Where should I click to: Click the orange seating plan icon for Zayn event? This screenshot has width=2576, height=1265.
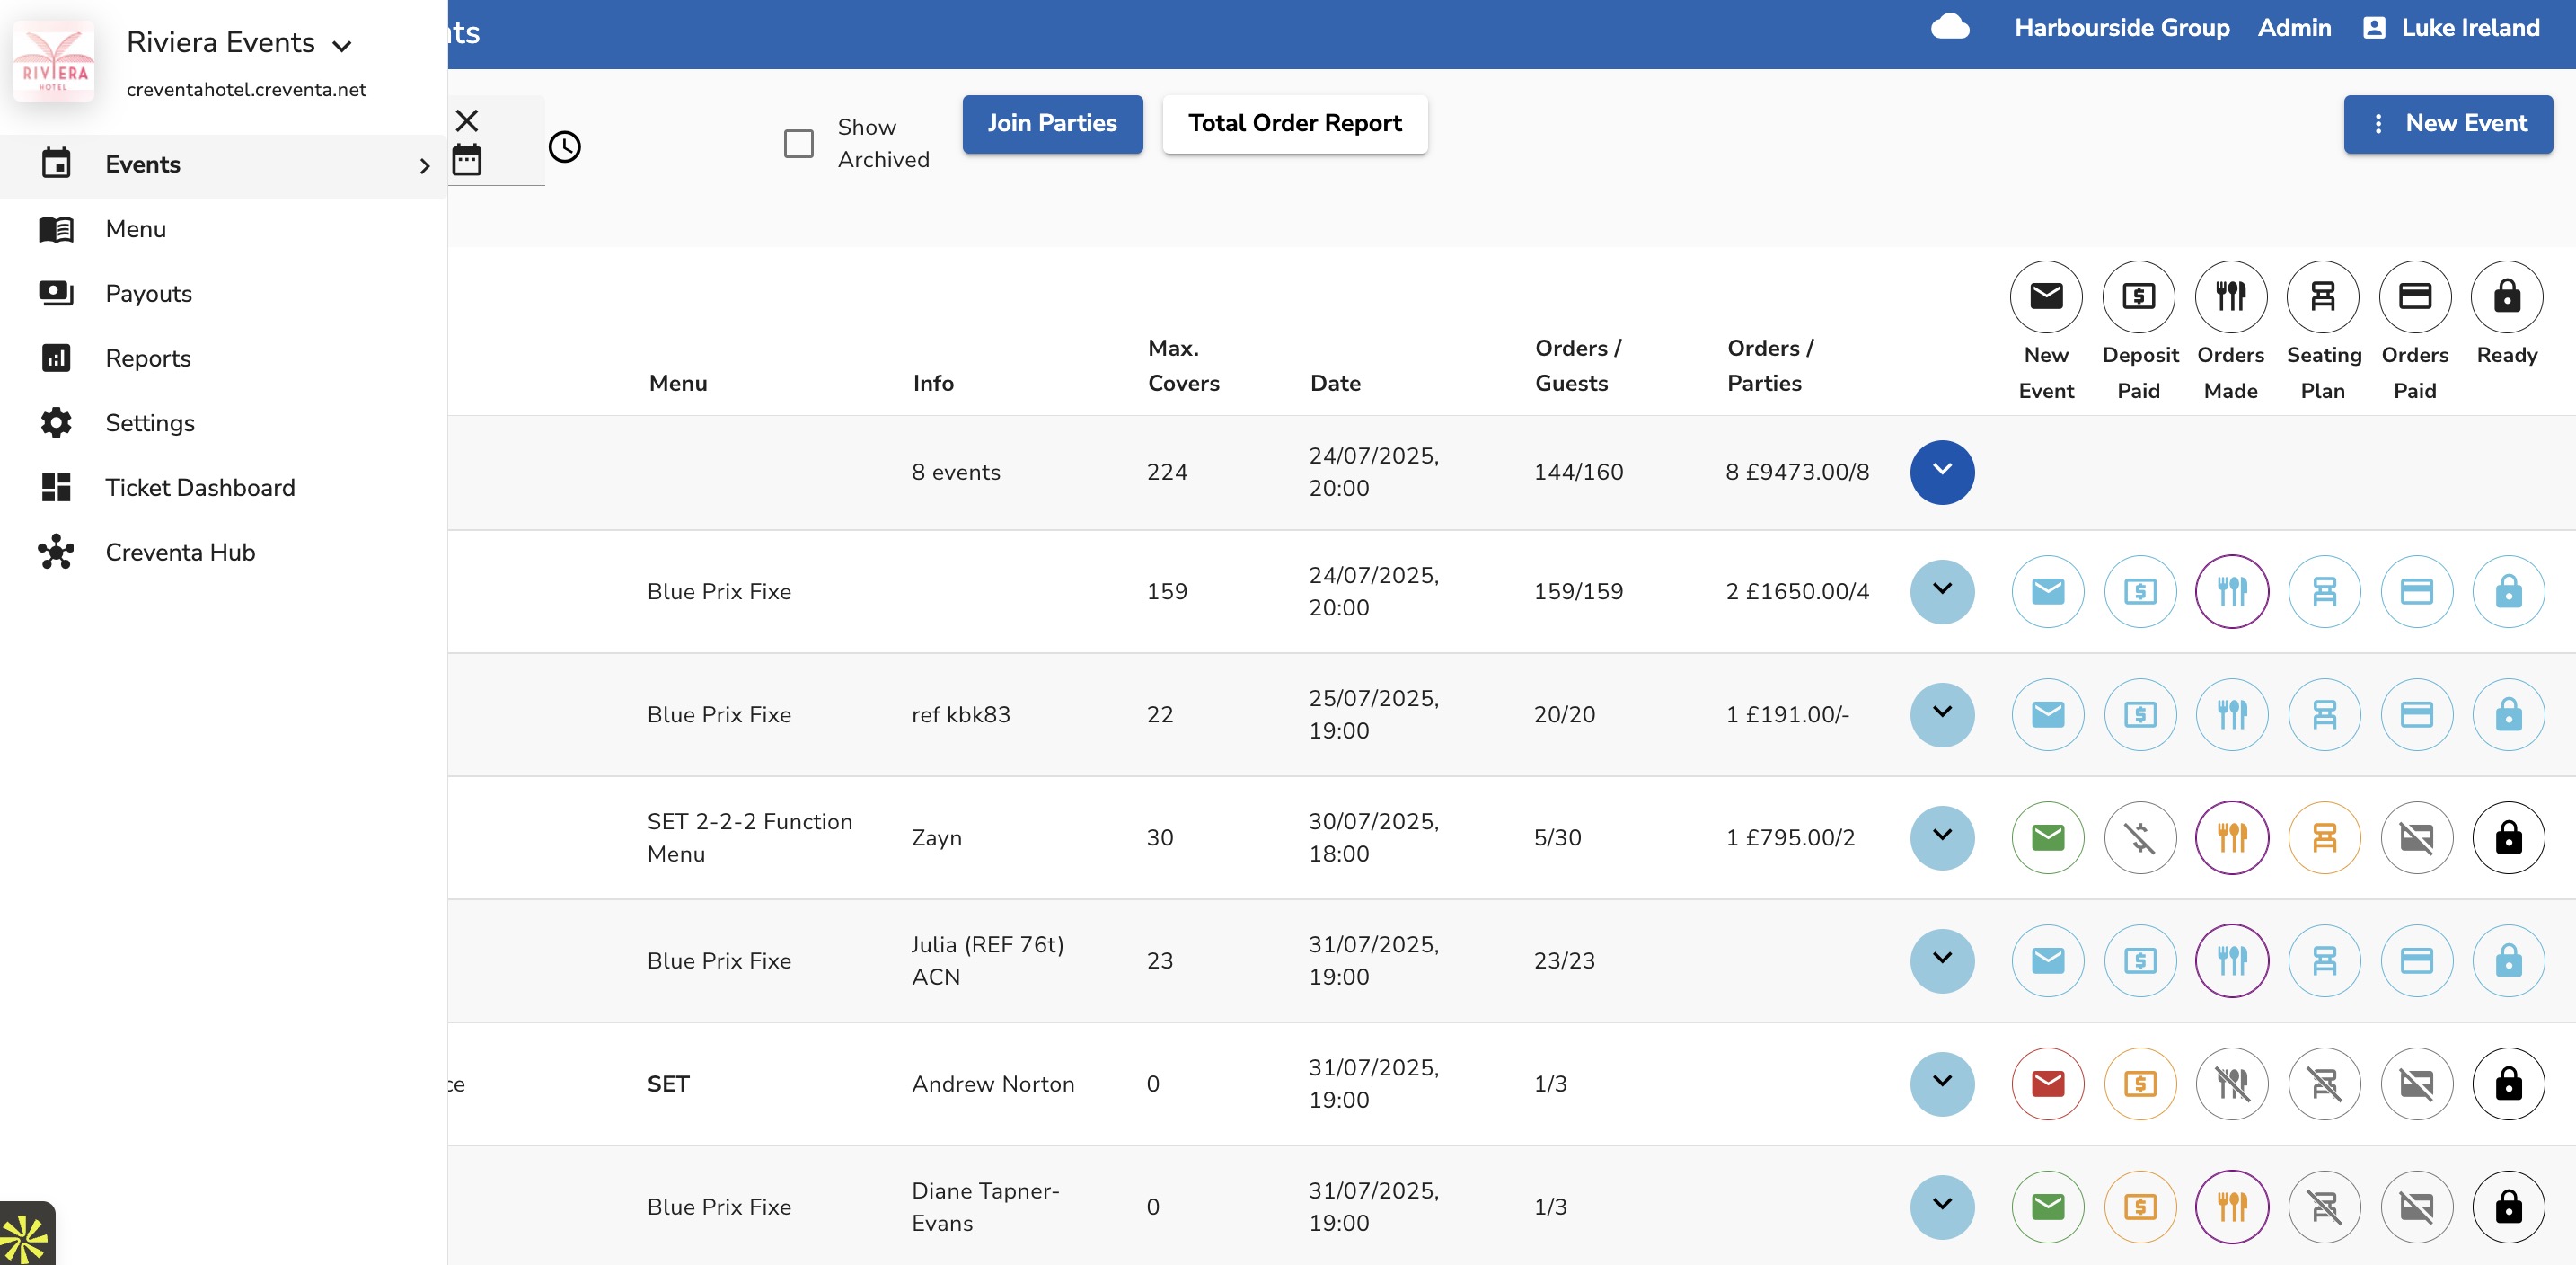coord(2324,837)
